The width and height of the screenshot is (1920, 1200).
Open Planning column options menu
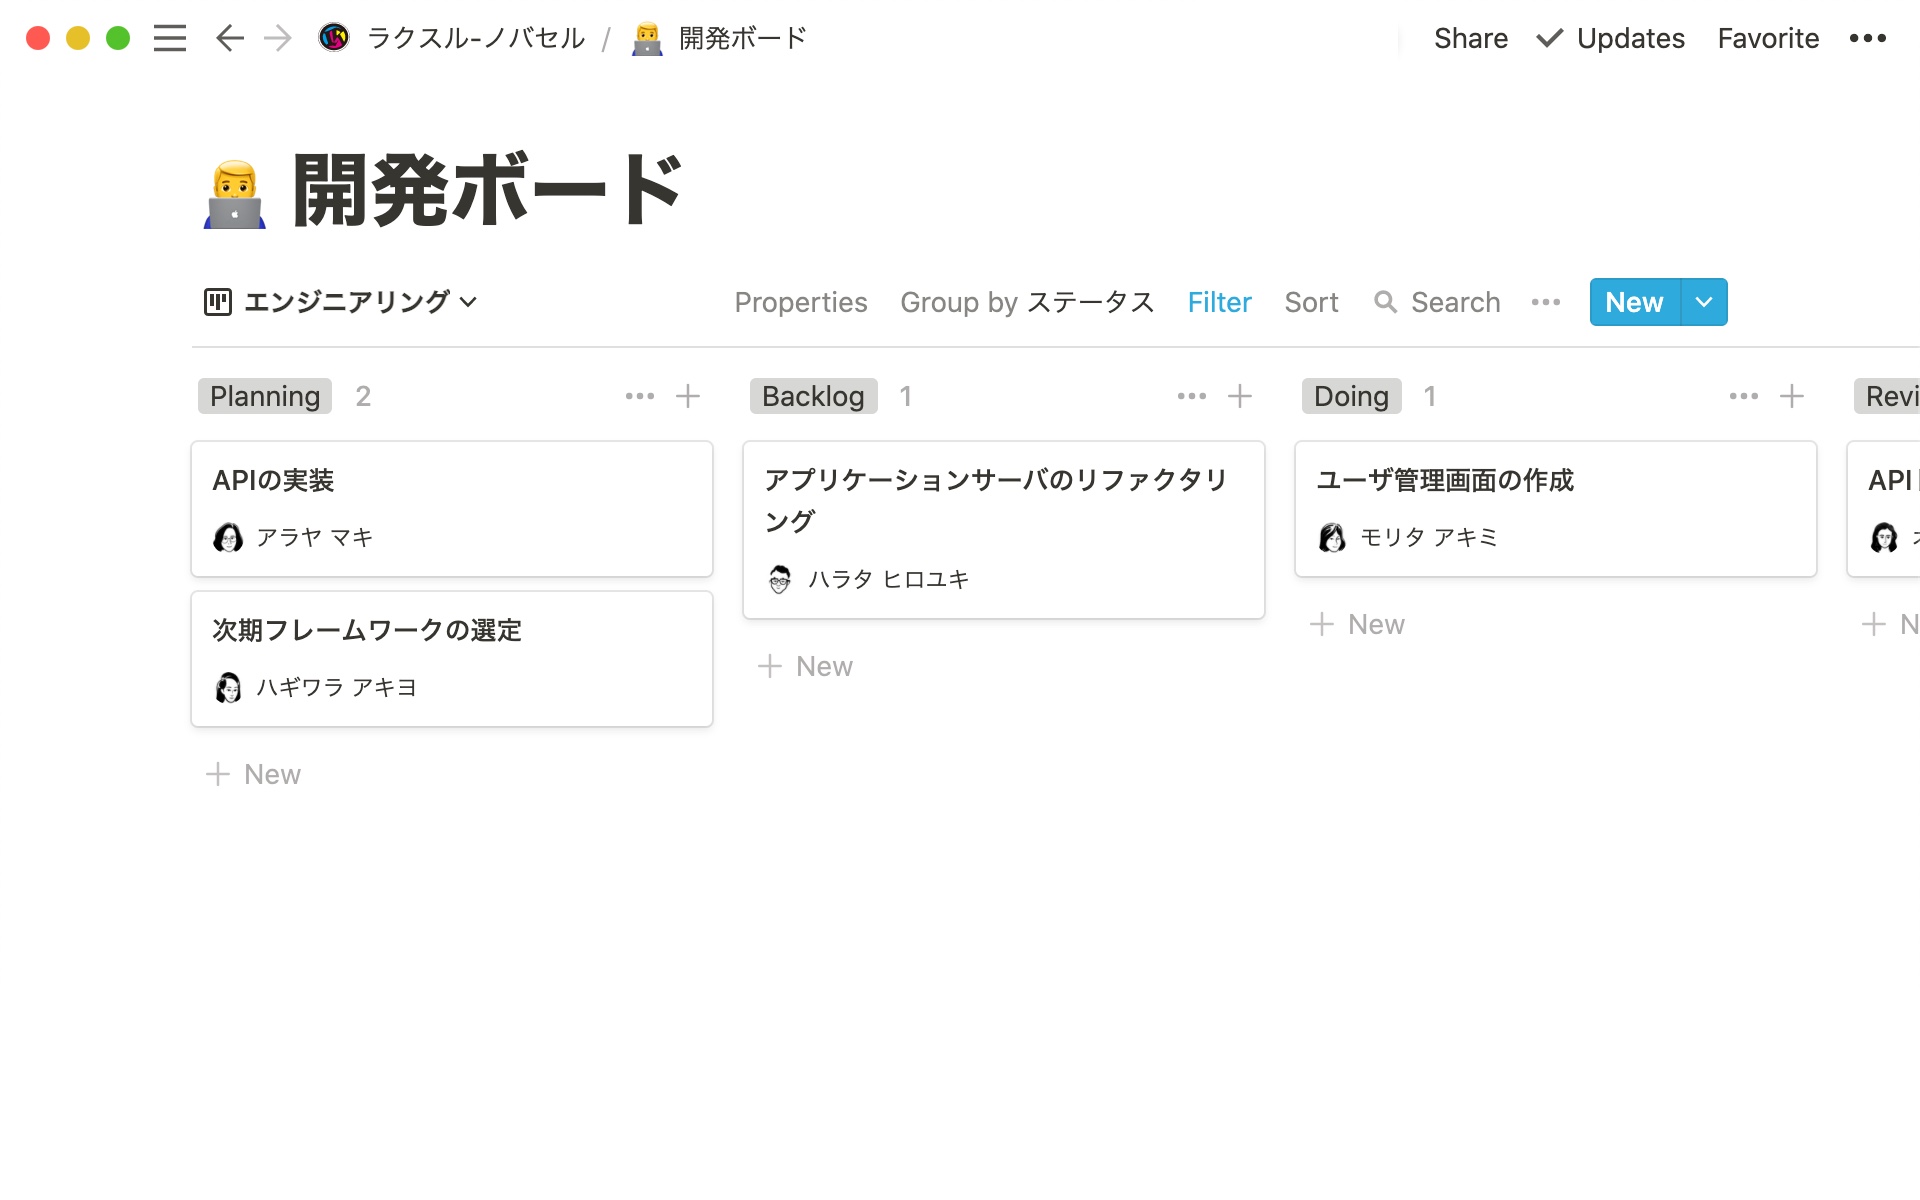(x=640, y=396)
